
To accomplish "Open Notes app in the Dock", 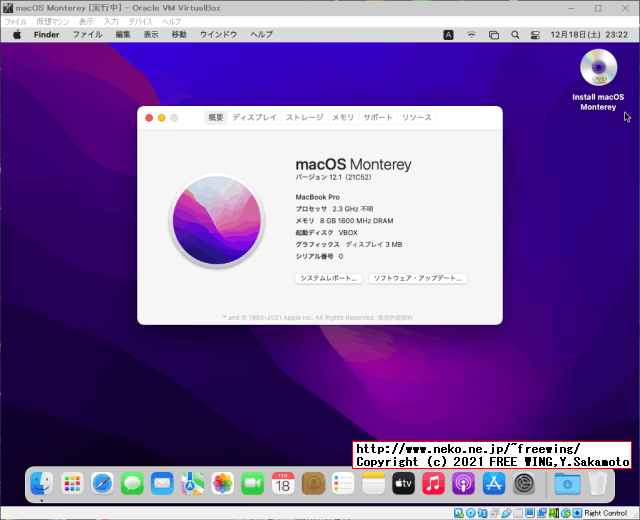I will [x=373, y=484].
